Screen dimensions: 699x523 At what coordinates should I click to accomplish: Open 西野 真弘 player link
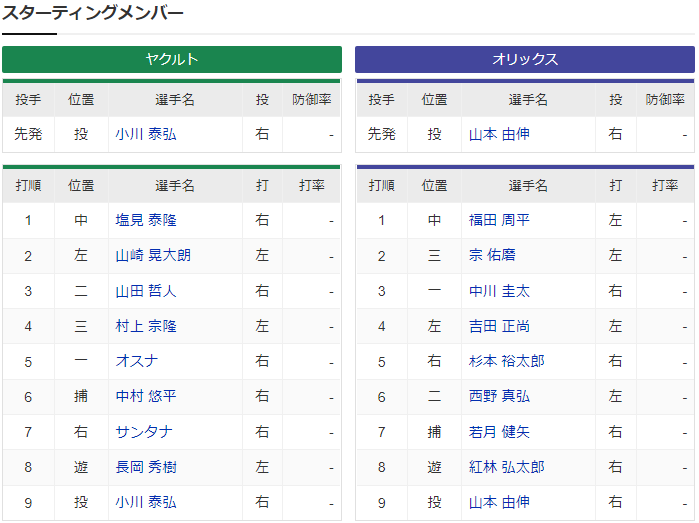coord(499,397)
